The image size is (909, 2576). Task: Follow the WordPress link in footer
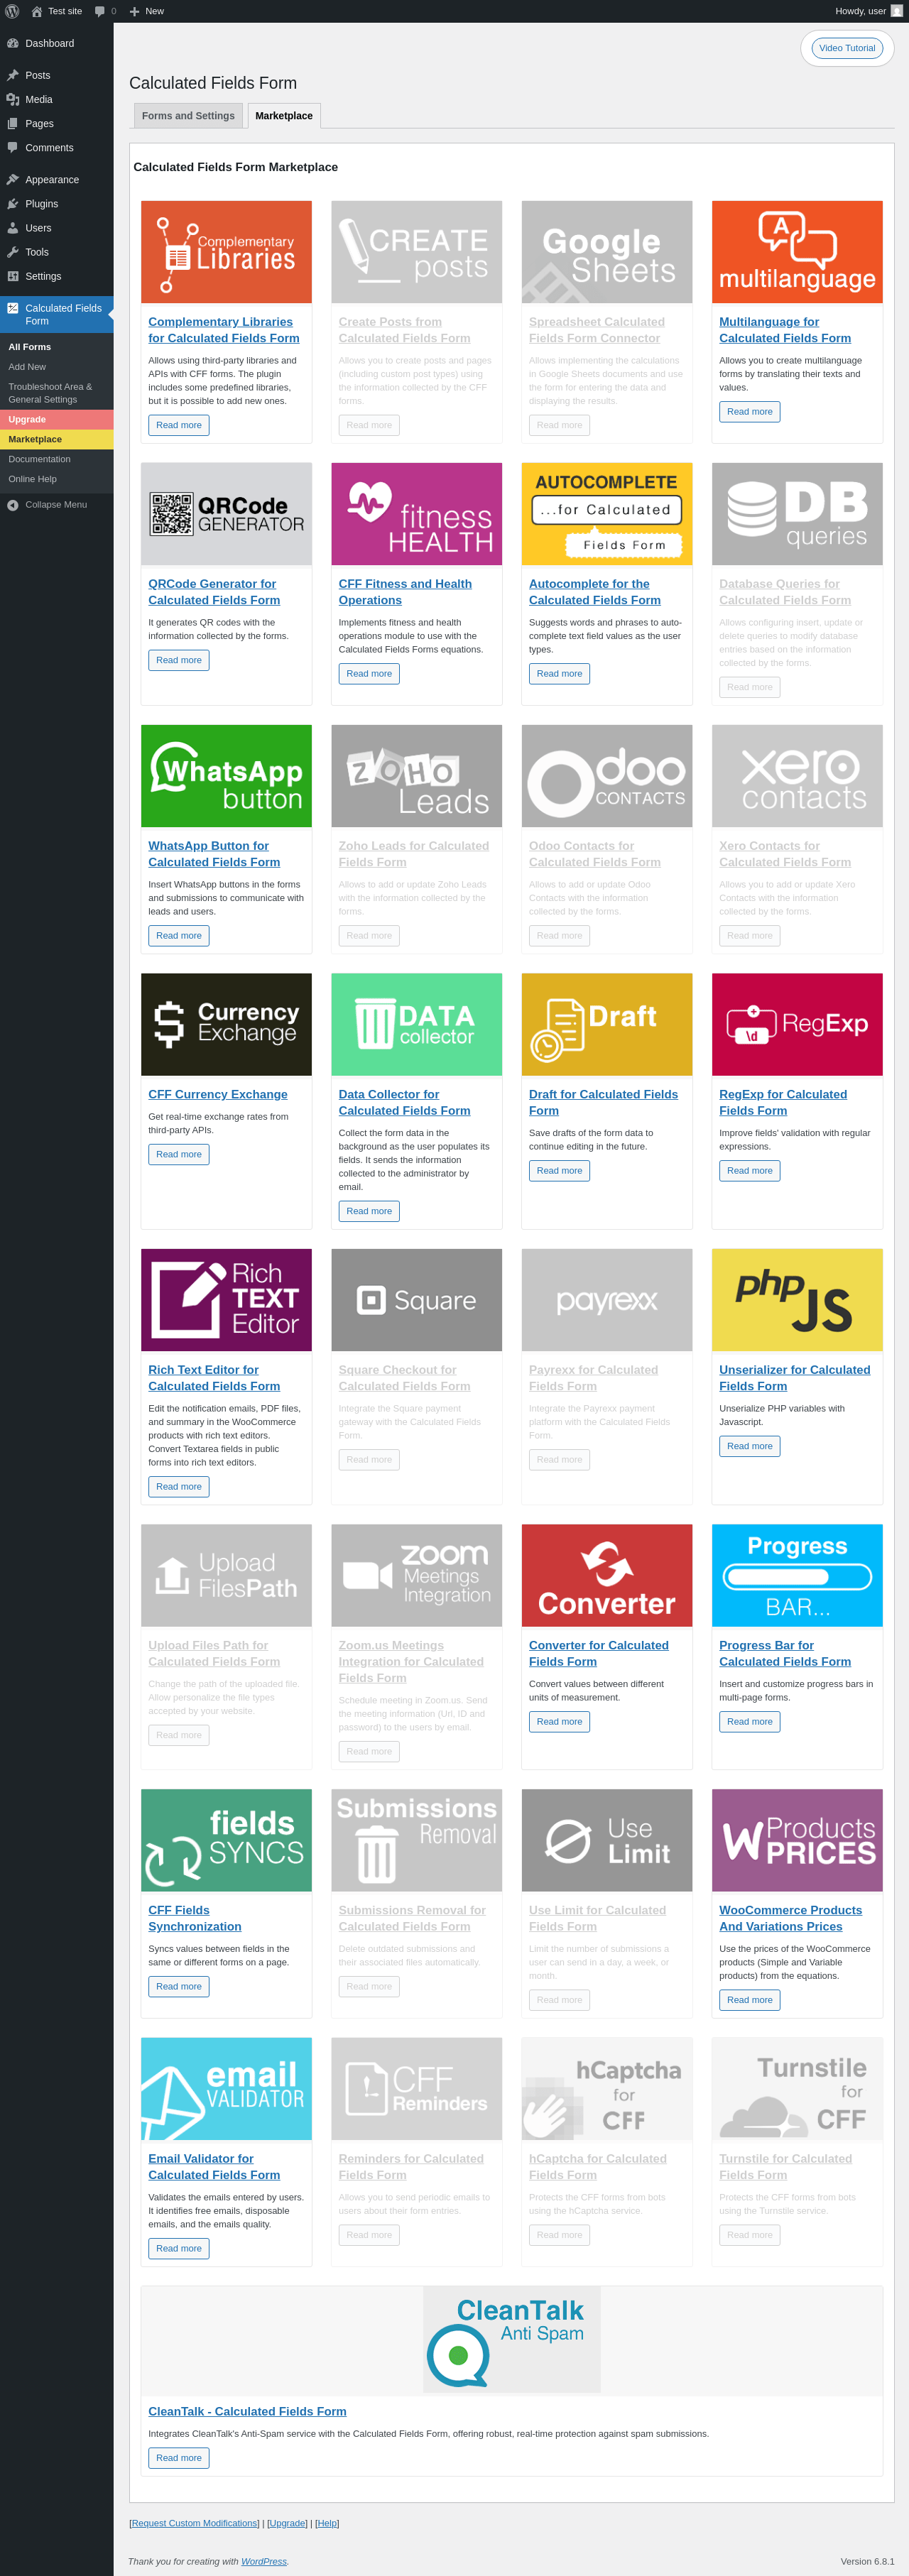(264, 2561)
